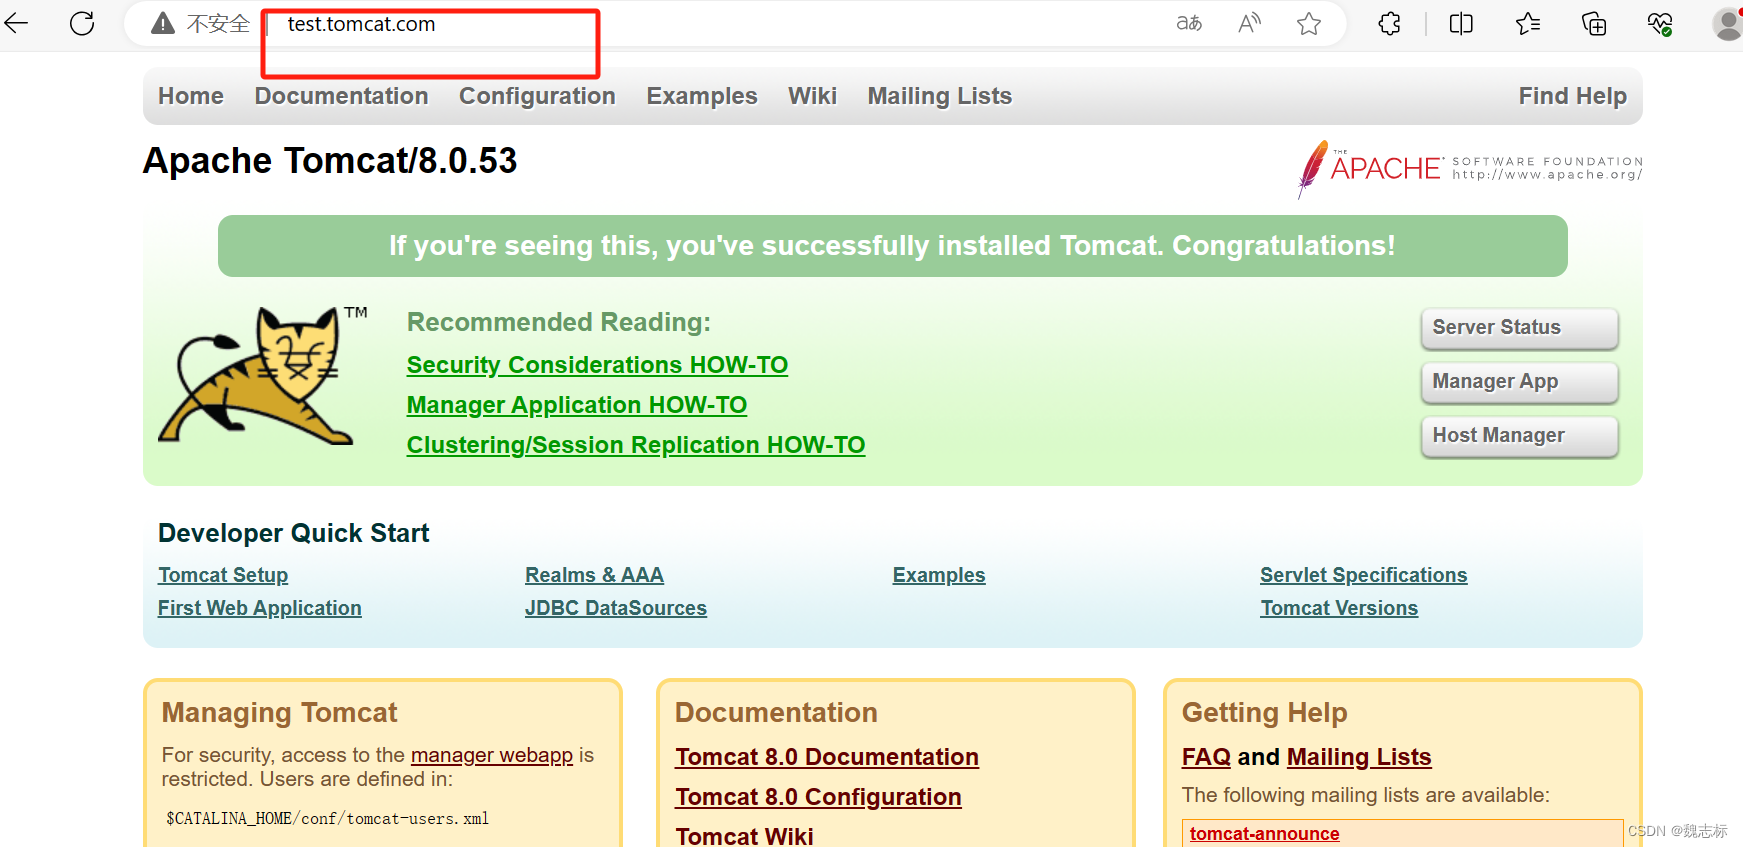Viewport: 1743px width, 847px height.
Task: Open the Tomcat 8.0 Configuration link
Action: (818, 797)
